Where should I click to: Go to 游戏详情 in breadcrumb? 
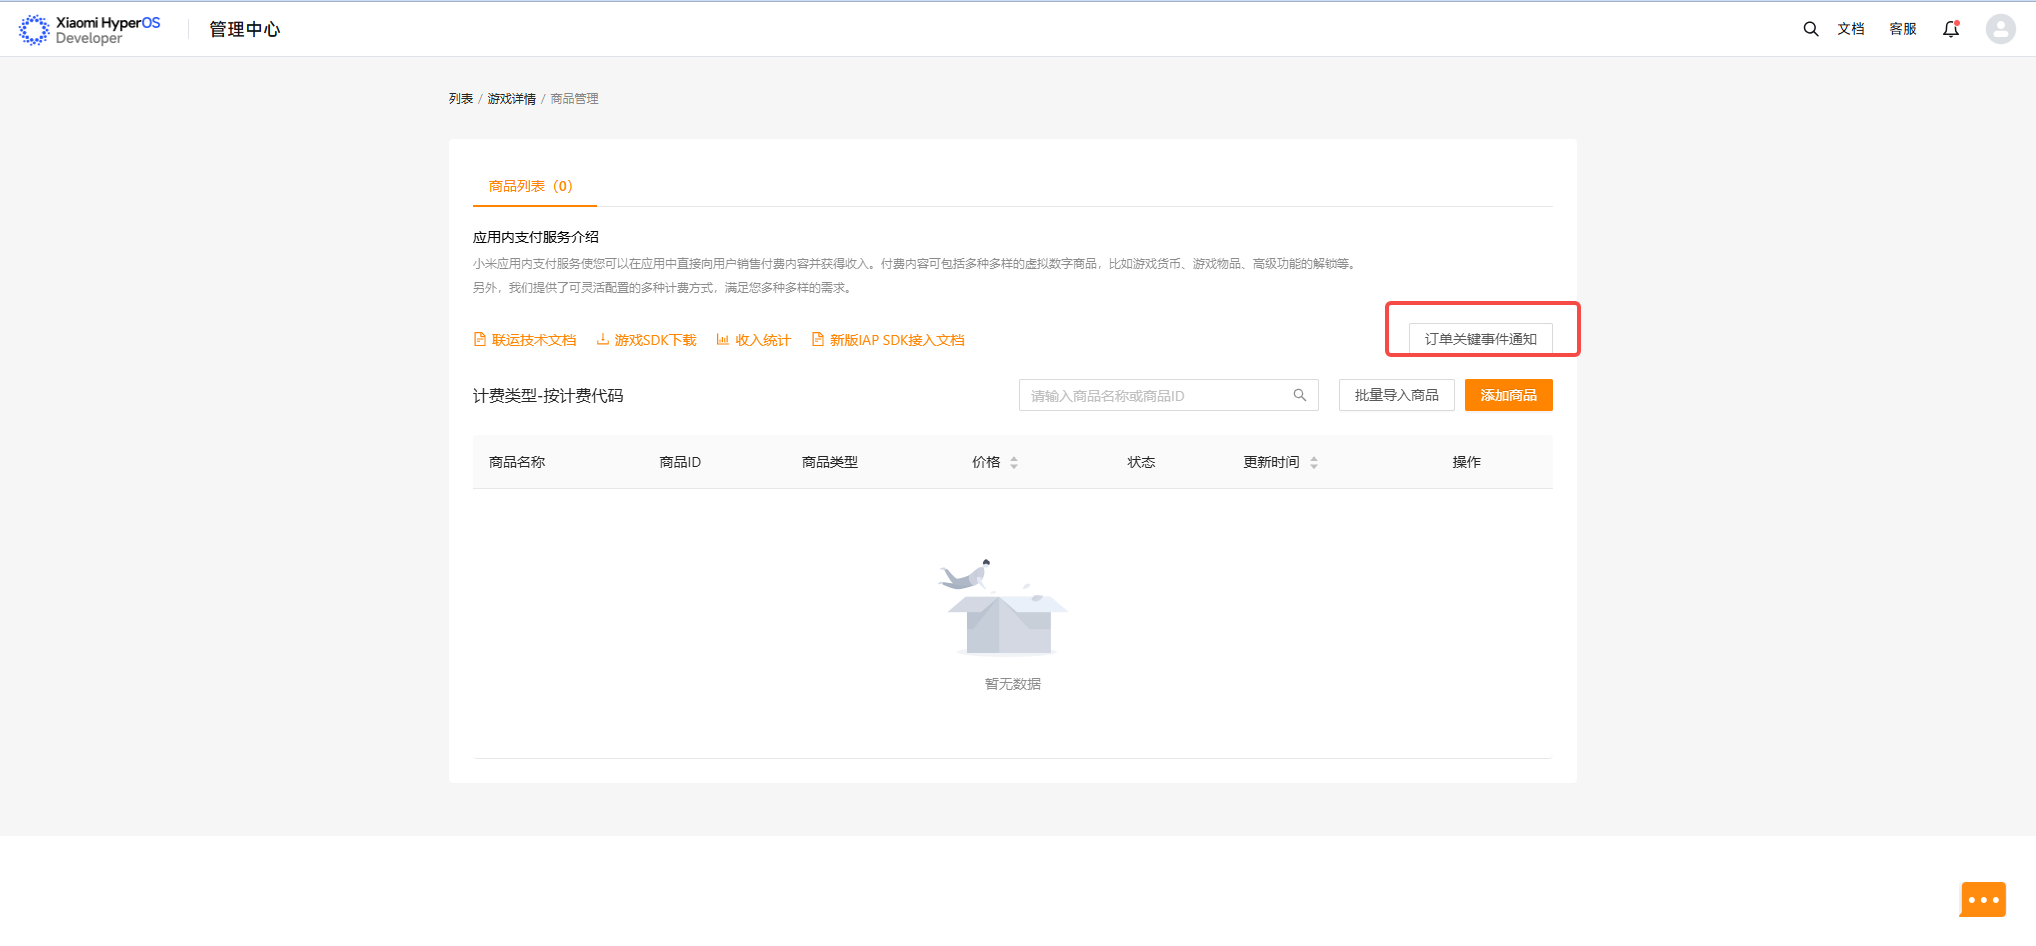512,99
